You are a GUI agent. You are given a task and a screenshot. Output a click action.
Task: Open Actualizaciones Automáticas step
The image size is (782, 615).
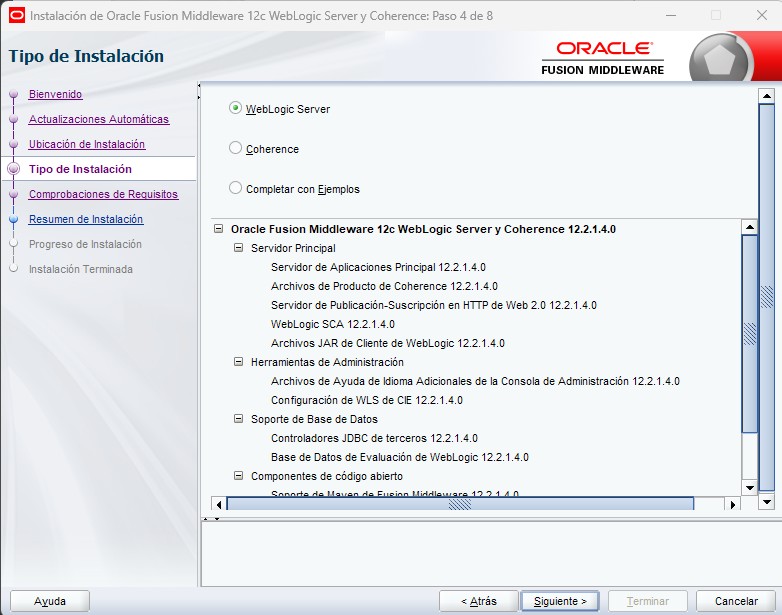[99, 119]
